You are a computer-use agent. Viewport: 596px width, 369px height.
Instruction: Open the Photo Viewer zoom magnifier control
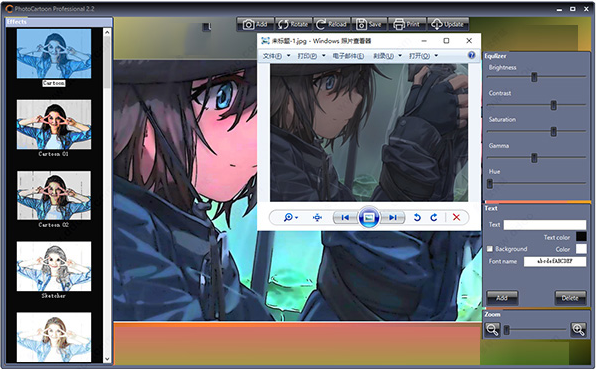290,217
